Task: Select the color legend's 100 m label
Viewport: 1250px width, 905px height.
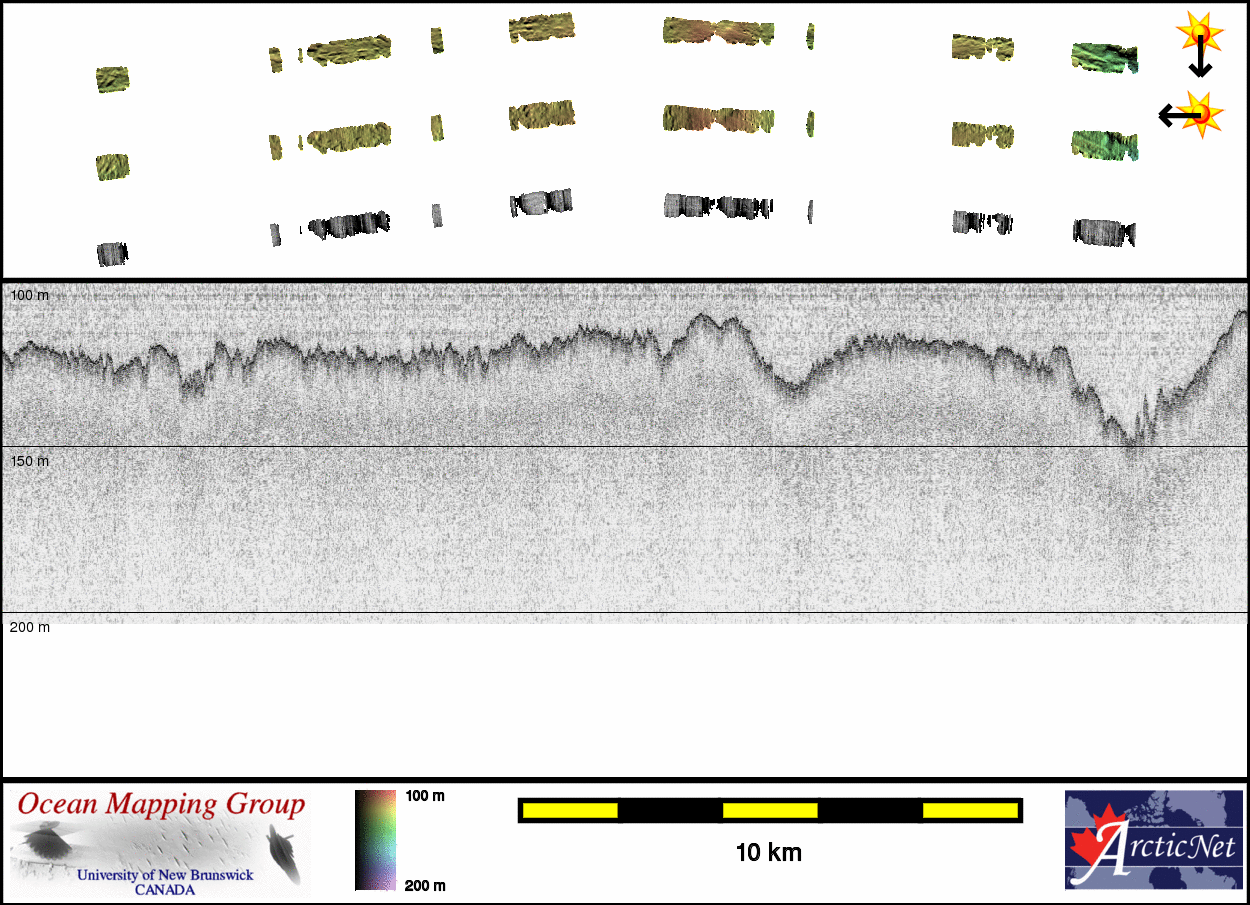Action: [424, 796]
